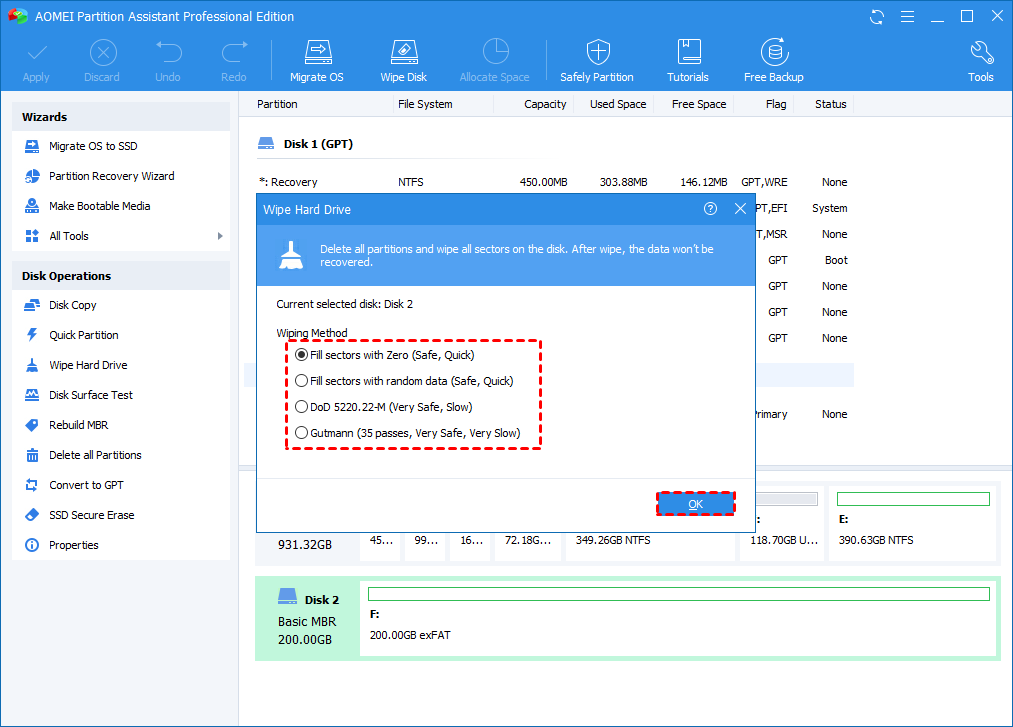
Task: Sort by Used Space column header
Action: (x=618, y=104)
